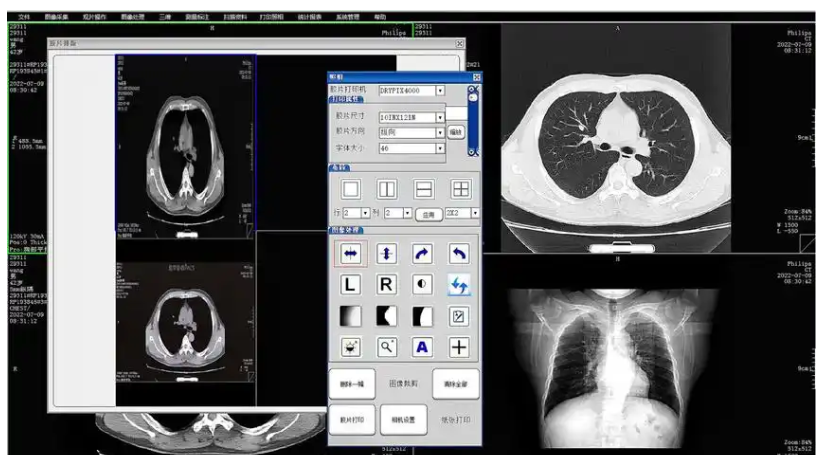Click the camera settings button
Screen dimensions: 820x455
point(403,420)
